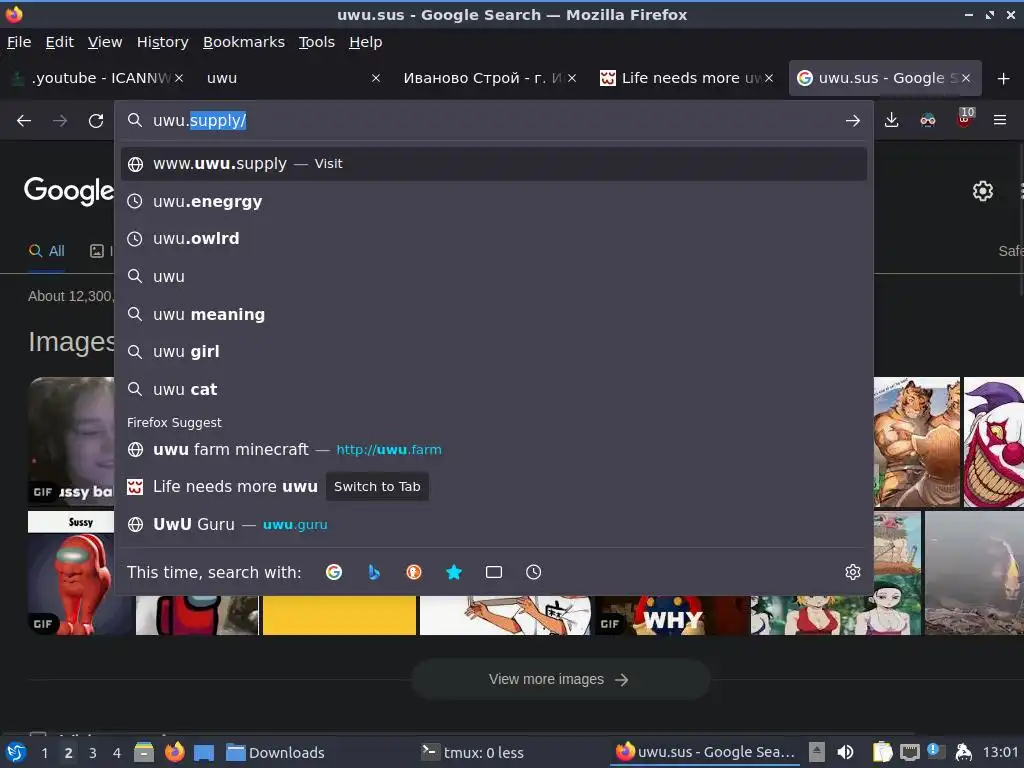Screen dimensions: 1024x768
Task: Close the Life needs more uwu tab
Action: [x=769, y=78]
